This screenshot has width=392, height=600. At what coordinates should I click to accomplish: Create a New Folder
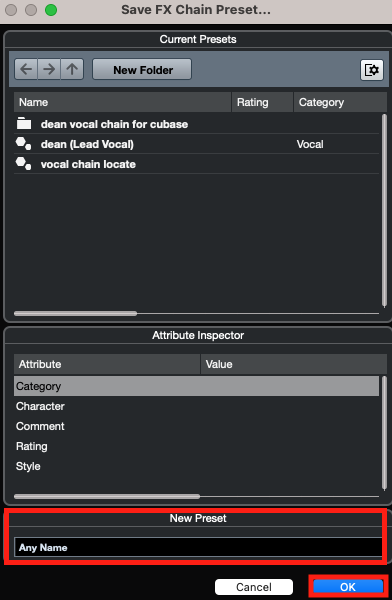coord(142,69)
